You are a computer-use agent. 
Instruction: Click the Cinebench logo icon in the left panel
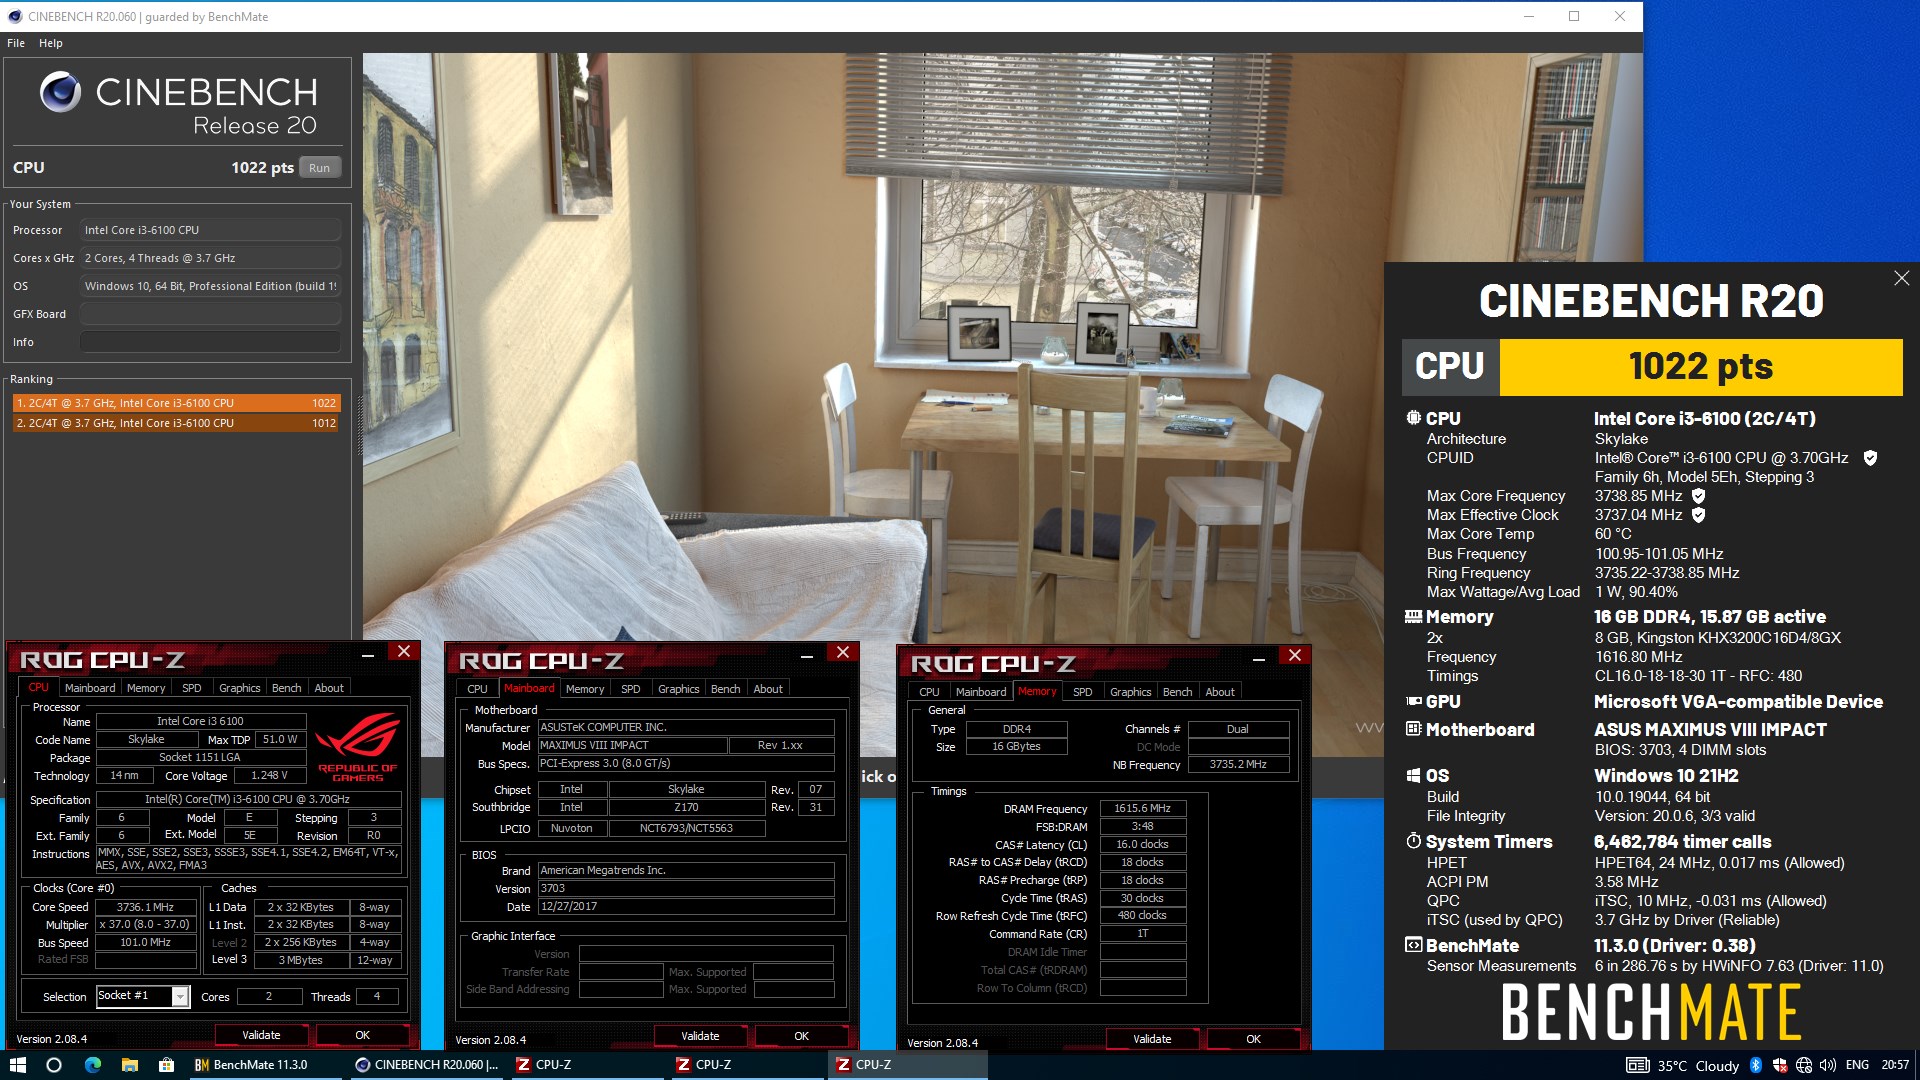click(60, 92)
